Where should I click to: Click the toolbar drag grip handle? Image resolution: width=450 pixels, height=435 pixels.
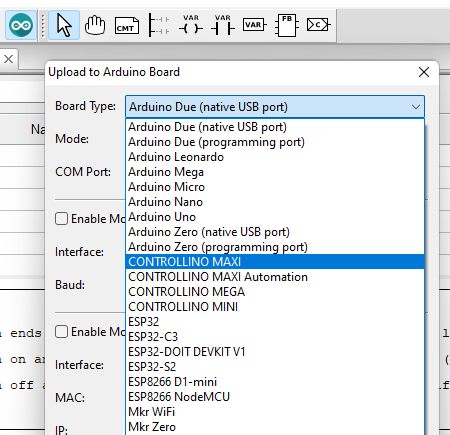43,25
